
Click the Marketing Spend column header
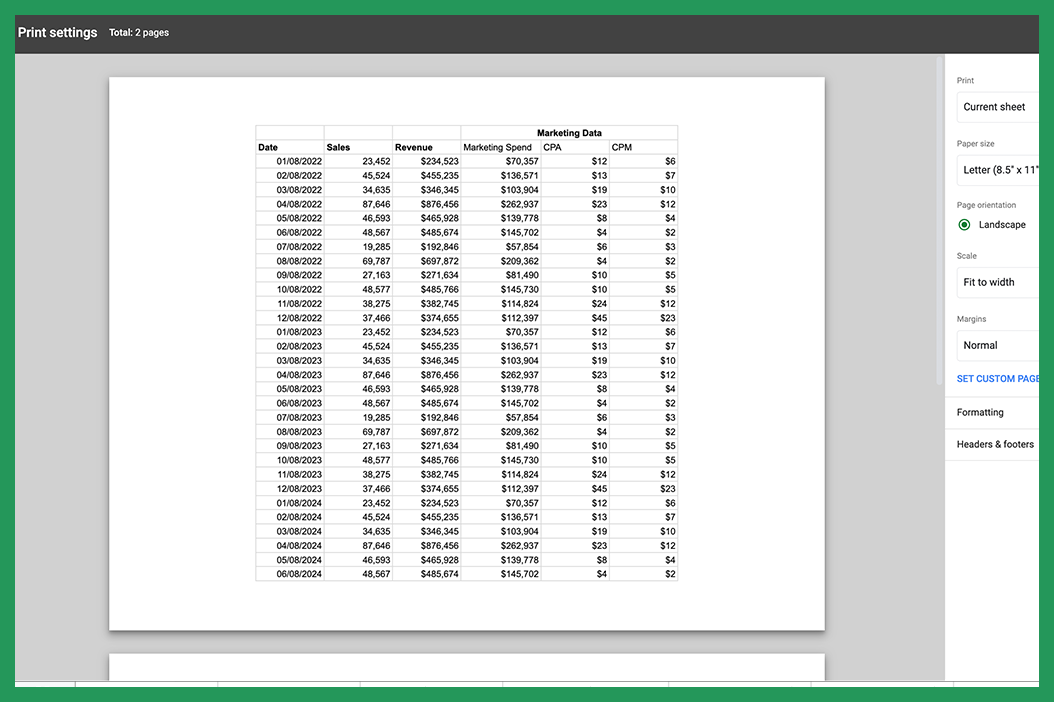497,146
